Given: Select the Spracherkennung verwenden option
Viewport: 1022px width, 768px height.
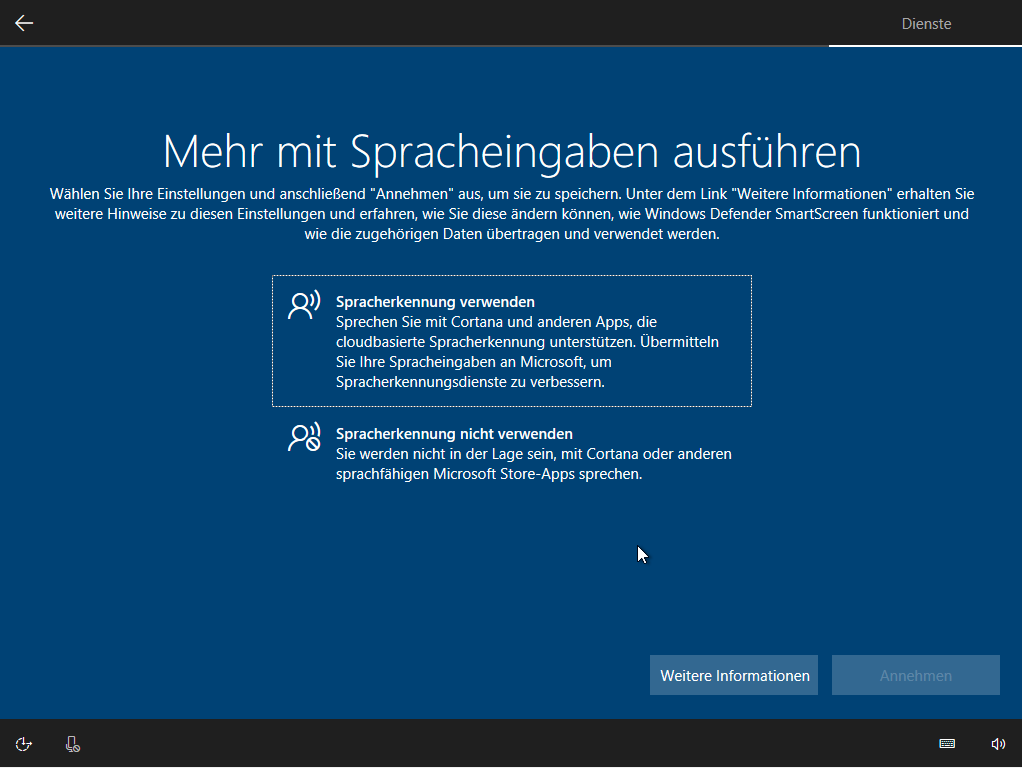Looking at the screenshot, I should 512,341.
